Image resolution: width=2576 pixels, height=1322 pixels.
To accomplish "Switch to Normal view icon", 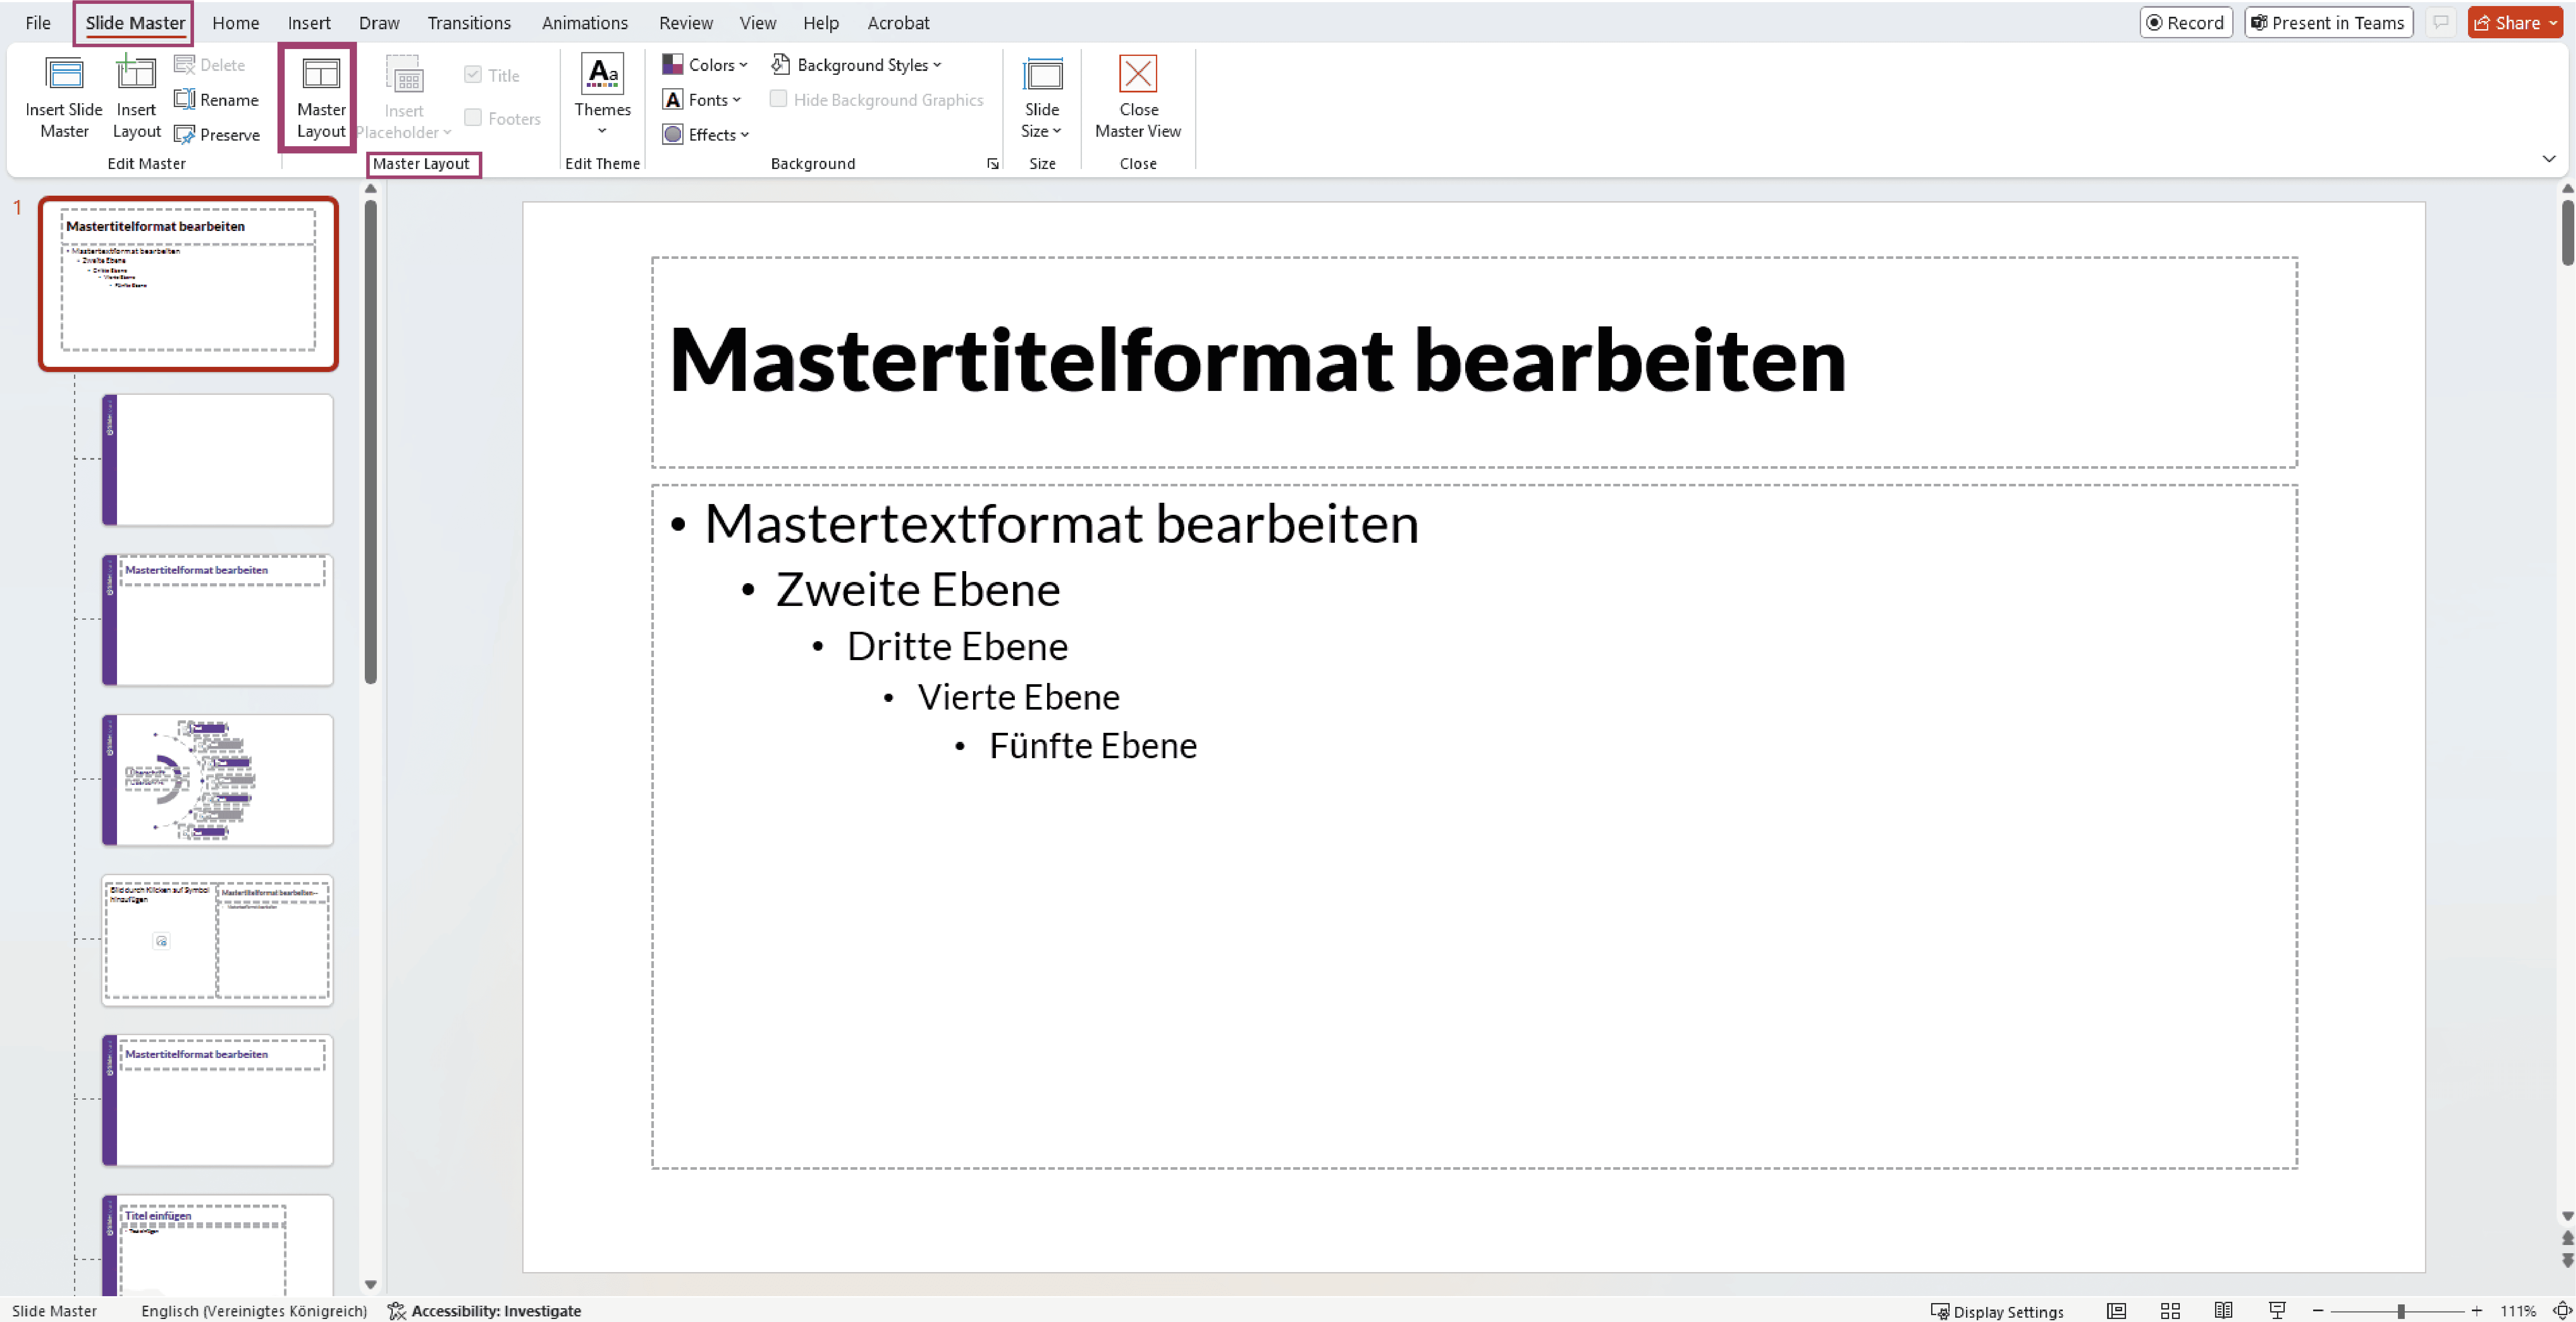I will [2116, 1311].
